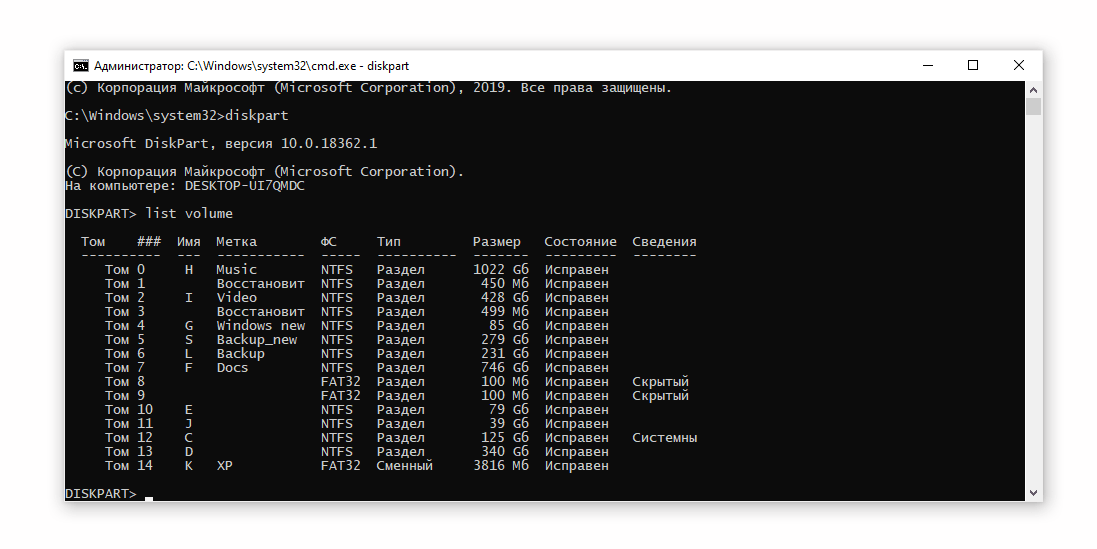Viewport: 1097px width, 549px height.
Task: Click the 'Метка' column header
Action: click(236, 241)
